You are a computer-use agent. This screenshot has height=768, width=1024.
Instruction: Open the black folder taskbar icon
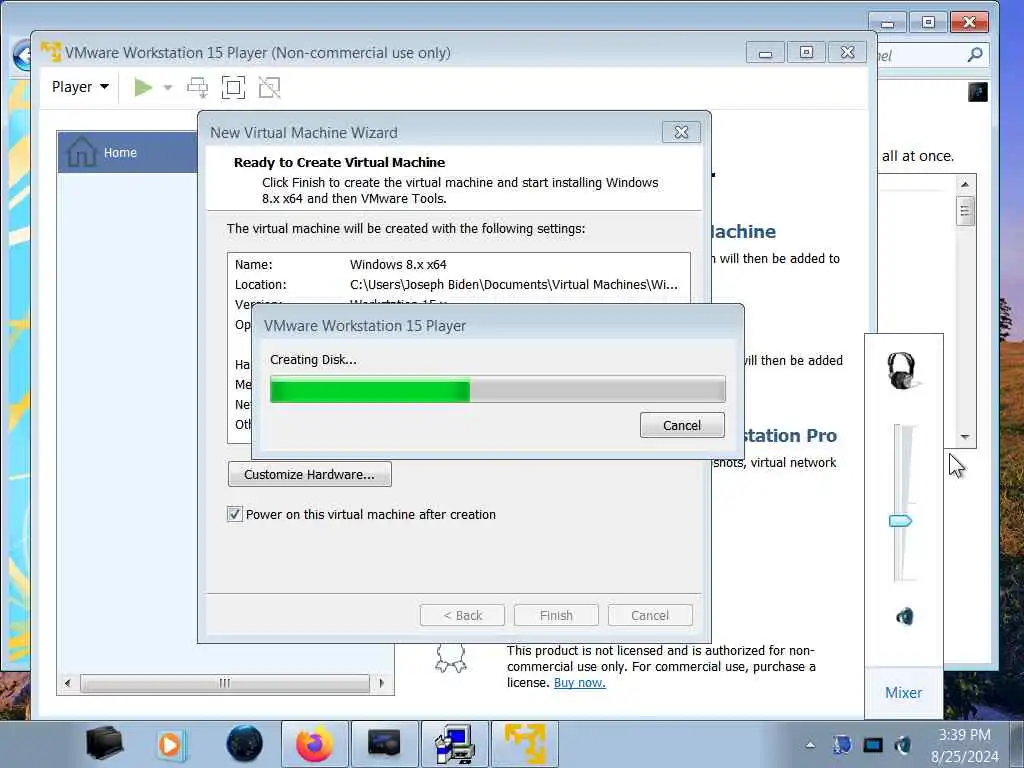pos(104,744)
